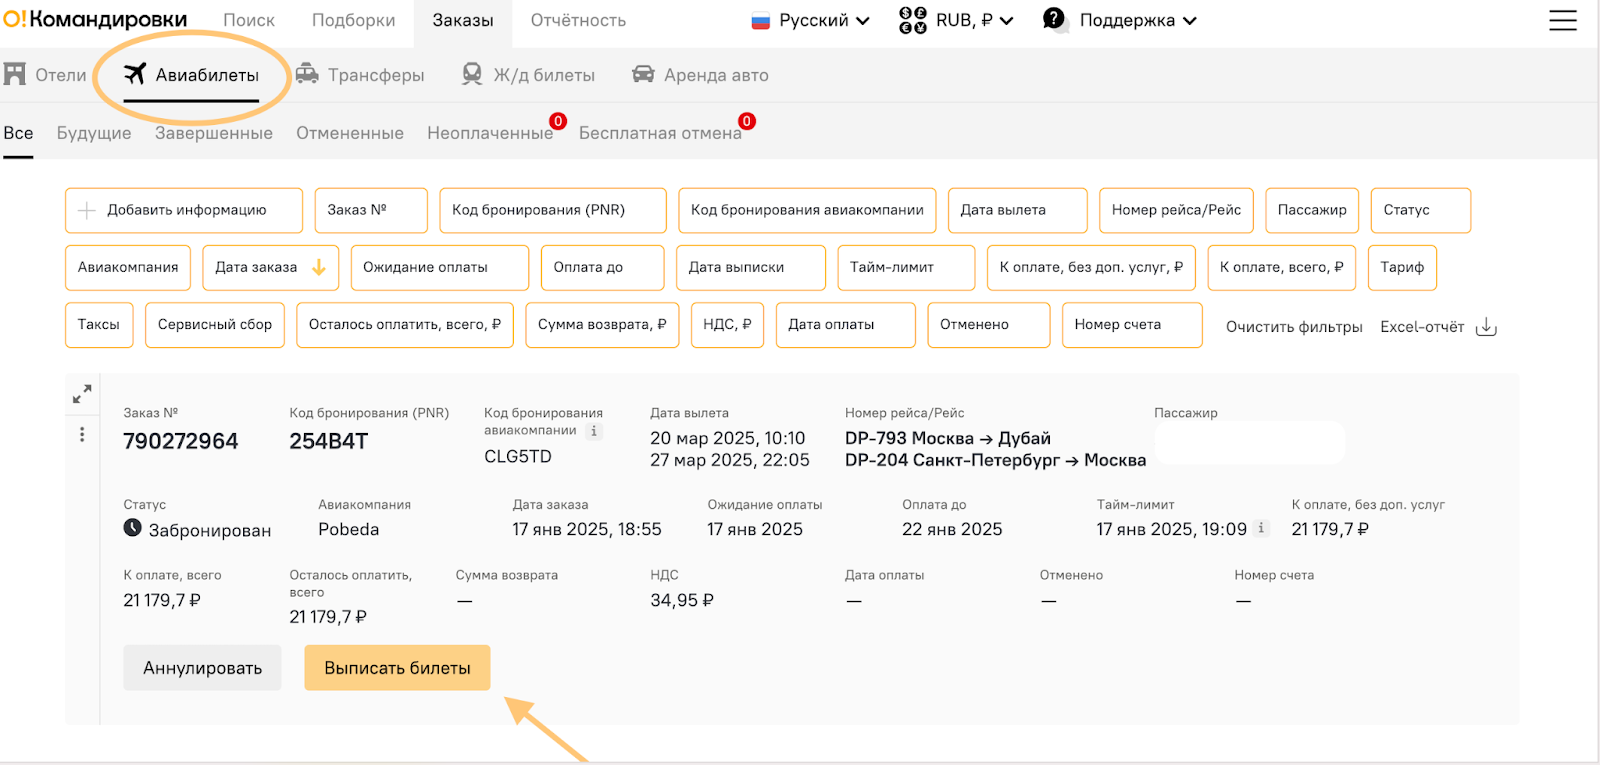Select the Заказы tab
Screen dimensions: 1600x765
(x=463, y=20)
